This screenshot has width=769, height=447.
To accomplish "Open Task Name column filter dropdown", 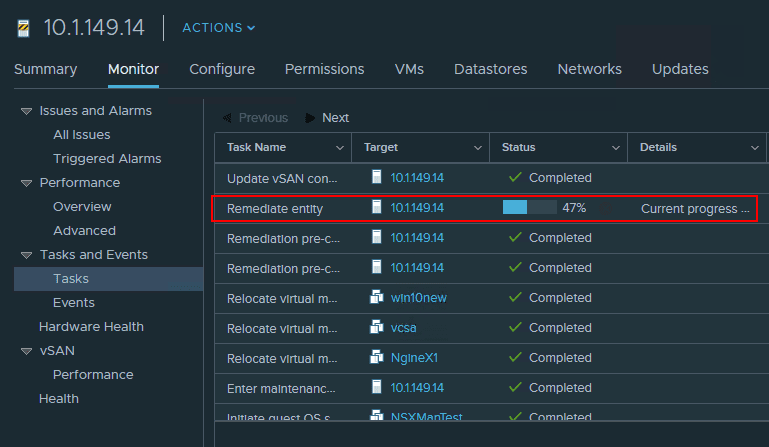I will 340,148.
